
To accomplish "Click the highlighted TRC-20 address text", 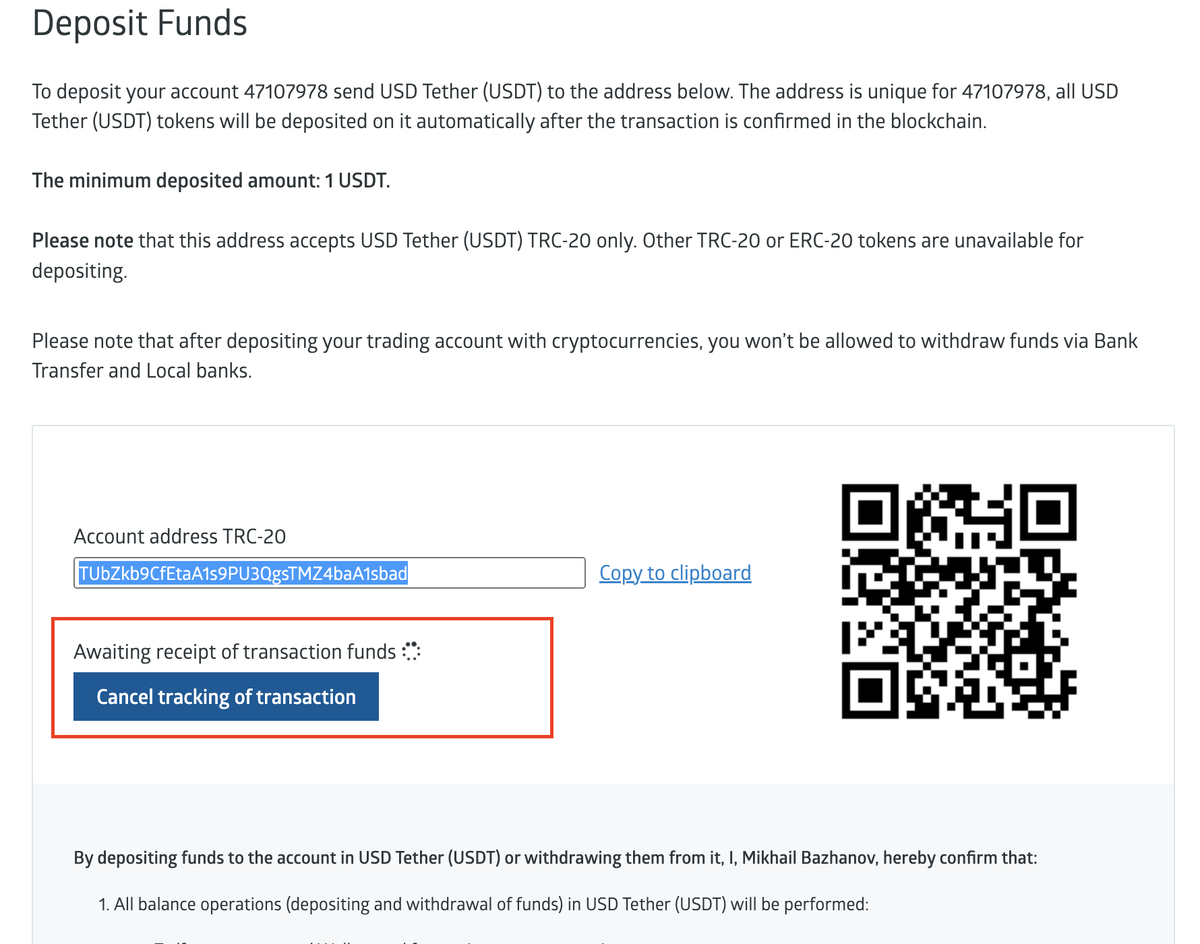I will [243, 573].
